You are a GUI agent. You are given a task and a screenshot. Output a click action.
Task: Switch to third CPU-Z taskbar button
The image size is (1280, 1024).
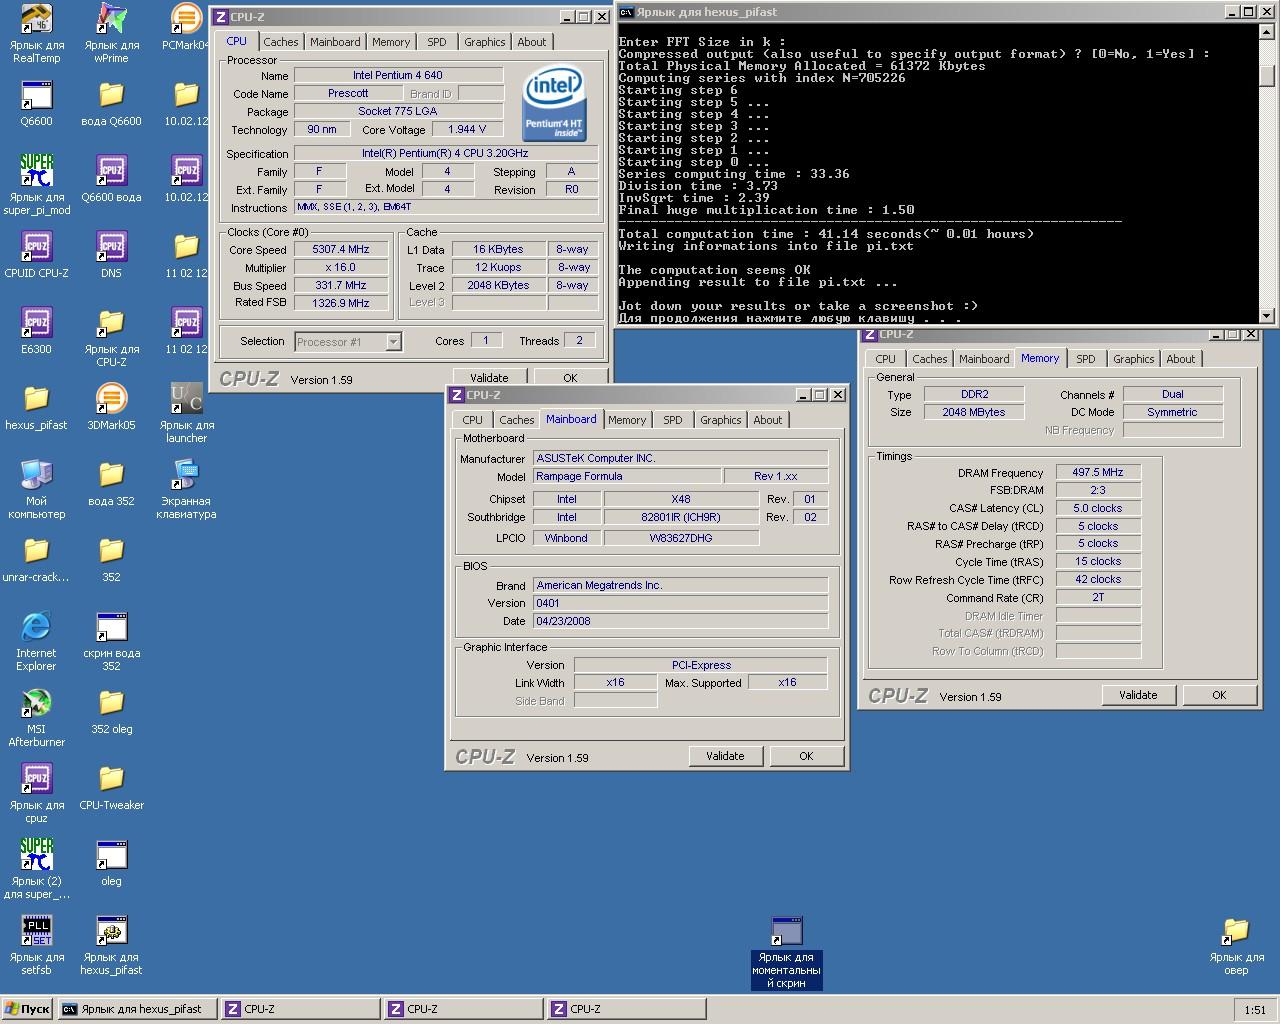tap(627, 1009)
